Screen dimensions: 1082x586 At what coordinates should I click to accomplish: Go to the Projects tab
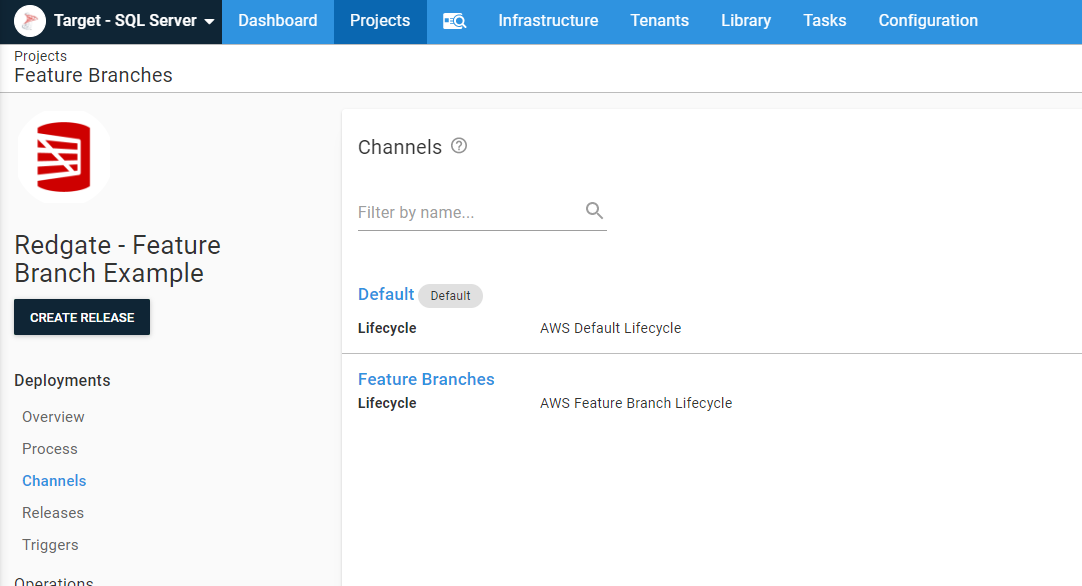point(380,21)
